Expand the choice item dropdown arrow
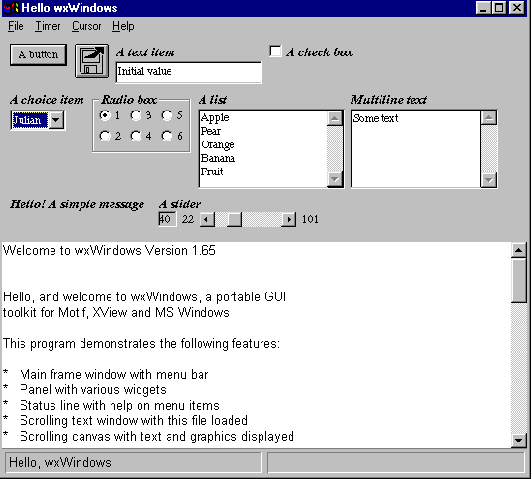532x479 pixels. 56,120
